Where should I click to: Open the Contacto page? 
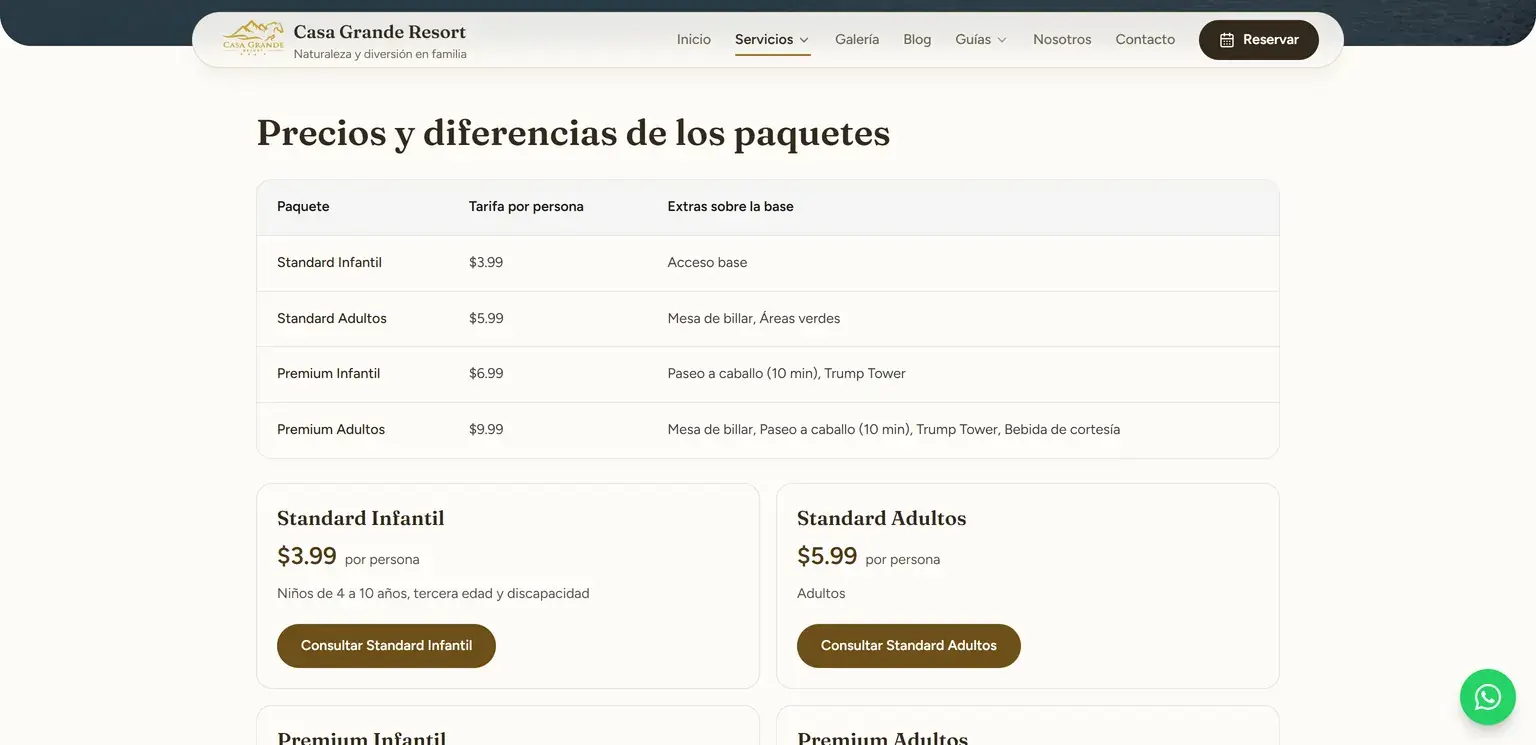coord(1145,40)
